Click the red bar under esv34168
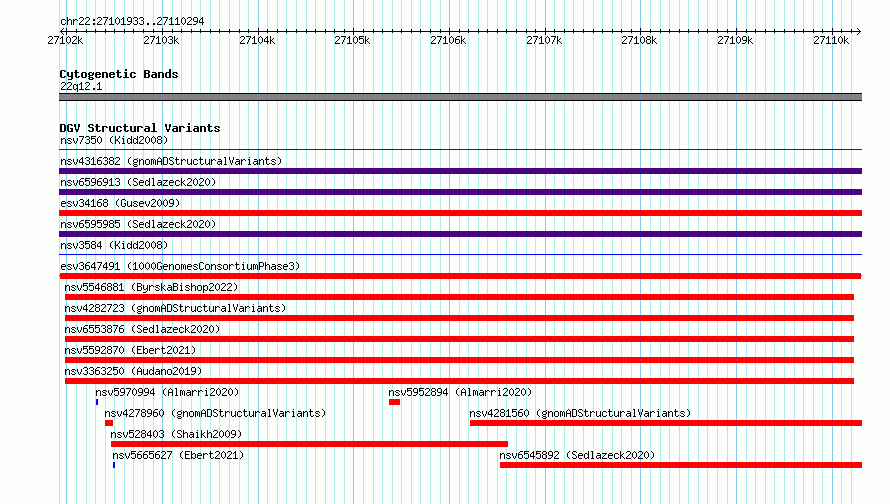Screen dimensions: 890x504 460,213
